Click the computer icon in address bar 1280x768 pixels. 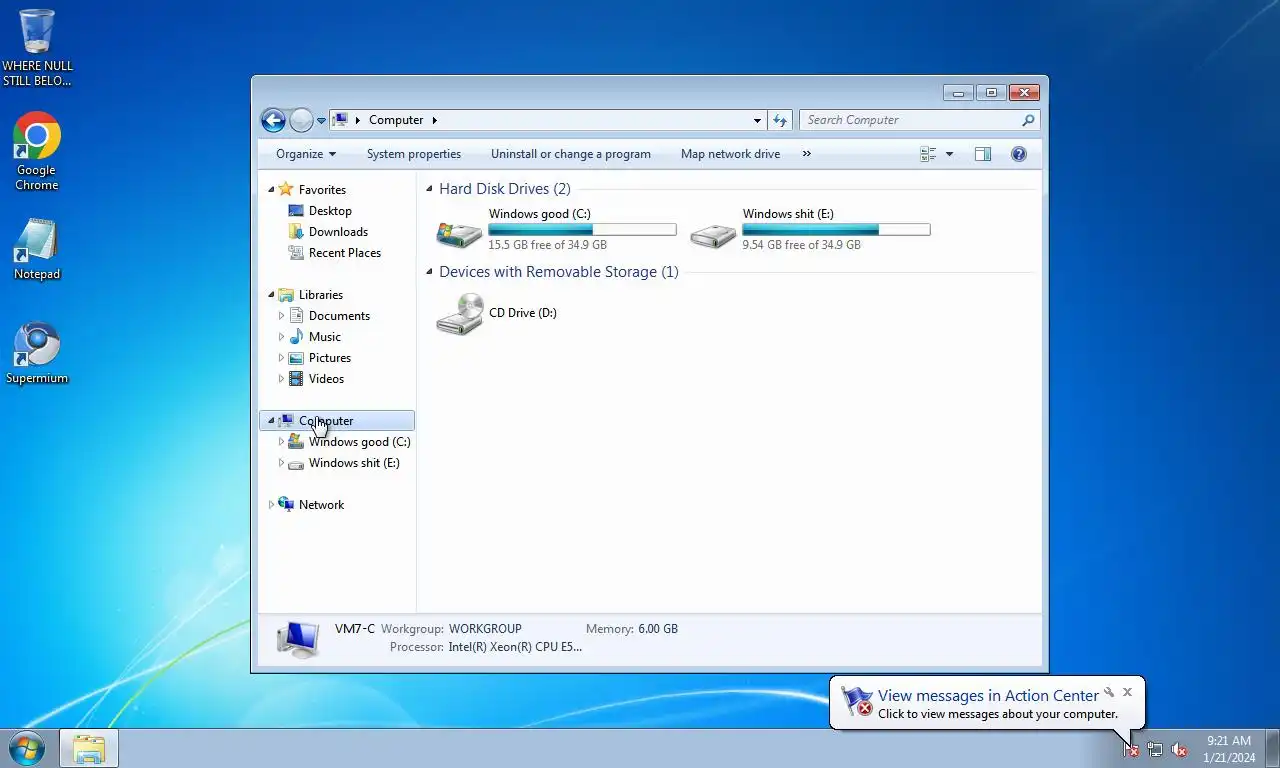(340, 120)
